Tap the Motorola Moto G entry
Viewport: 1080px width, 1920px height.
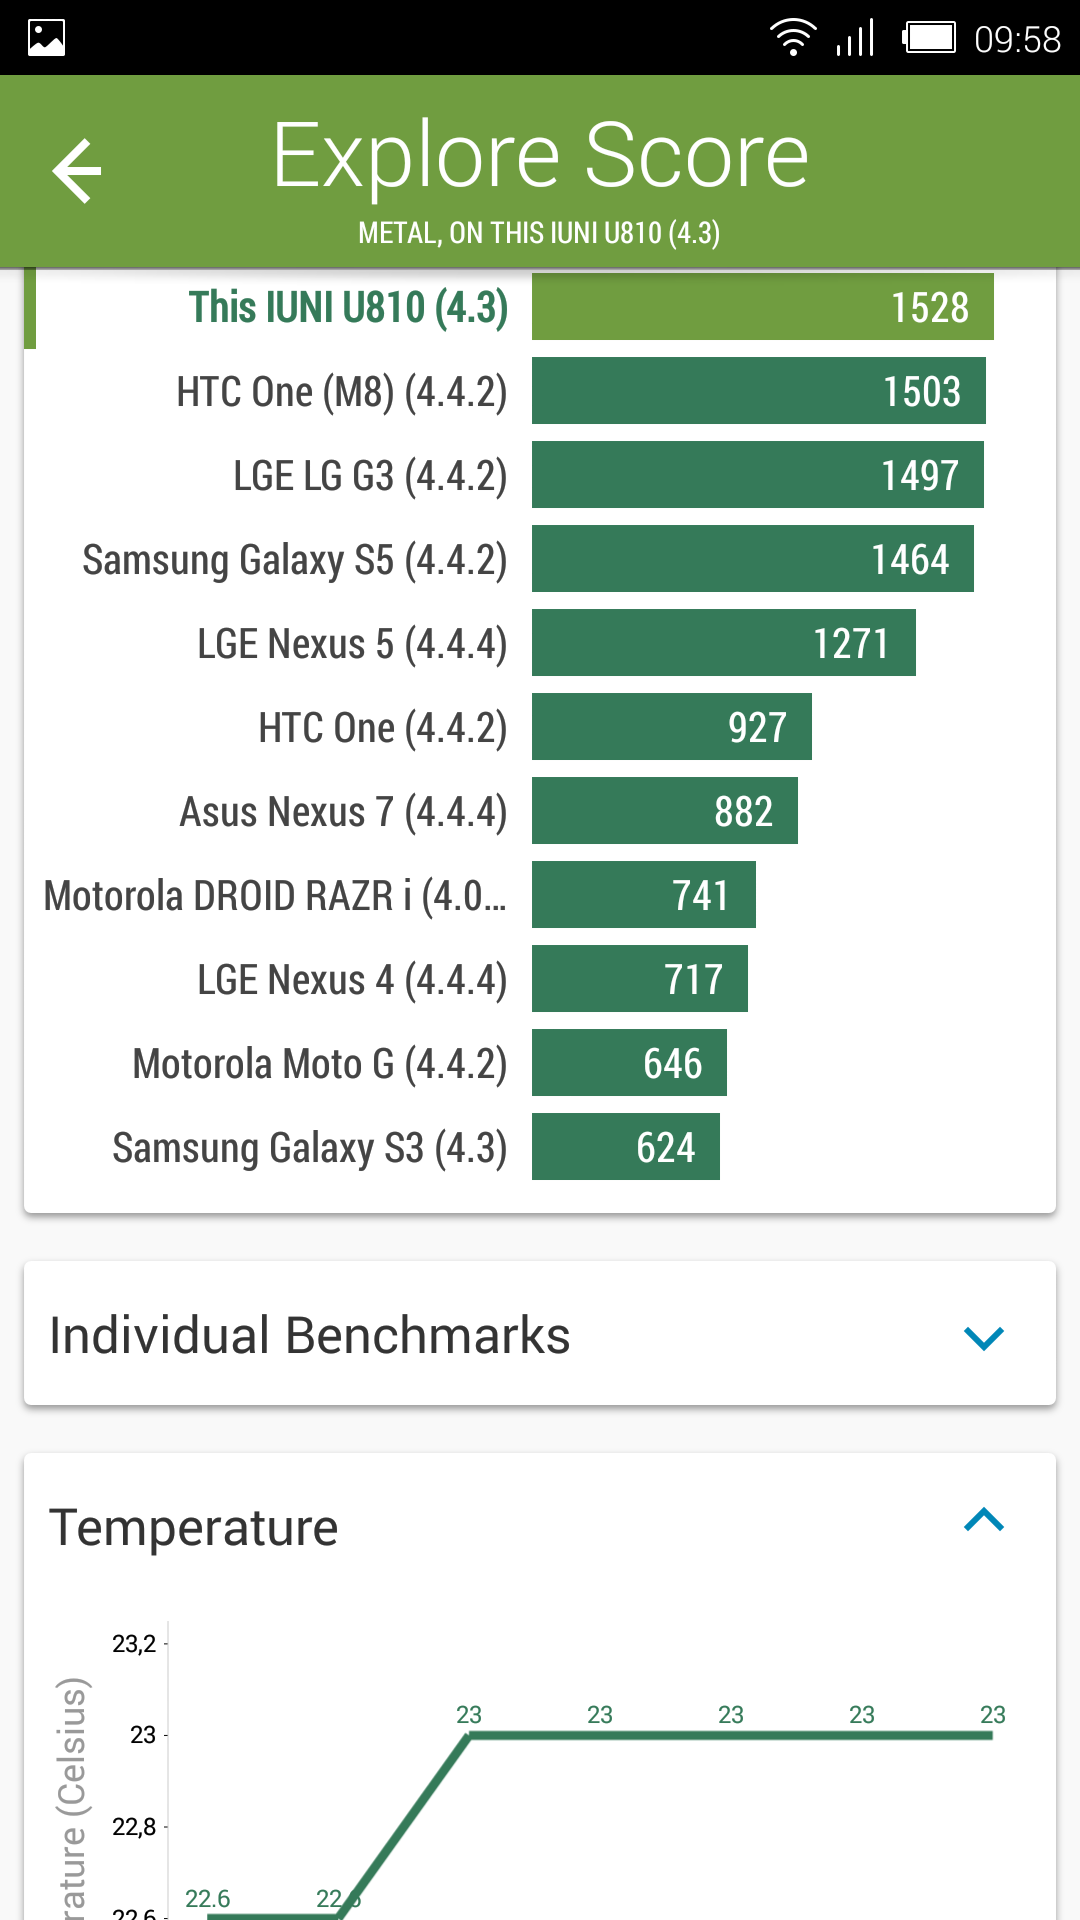point(320,1064)
